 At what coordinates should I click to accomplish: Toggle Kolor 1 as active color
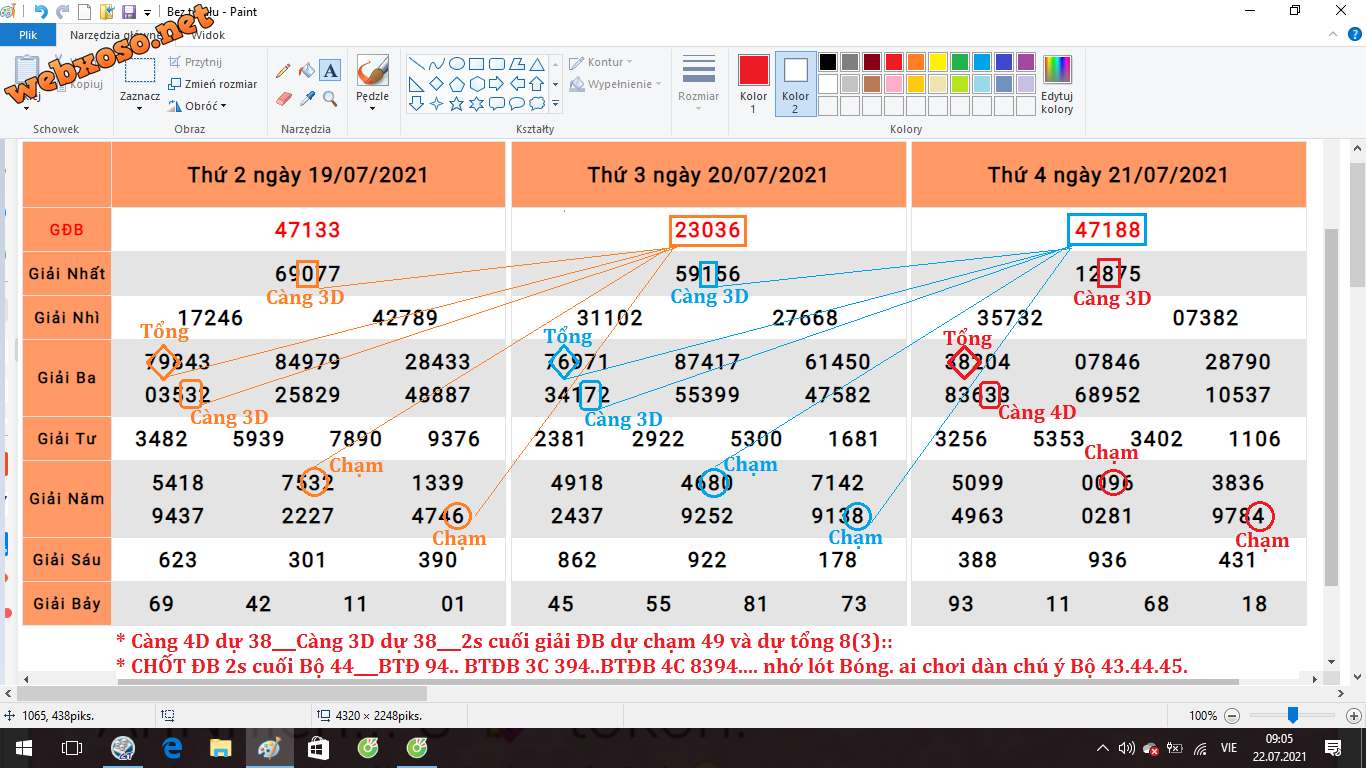[753, 84]
